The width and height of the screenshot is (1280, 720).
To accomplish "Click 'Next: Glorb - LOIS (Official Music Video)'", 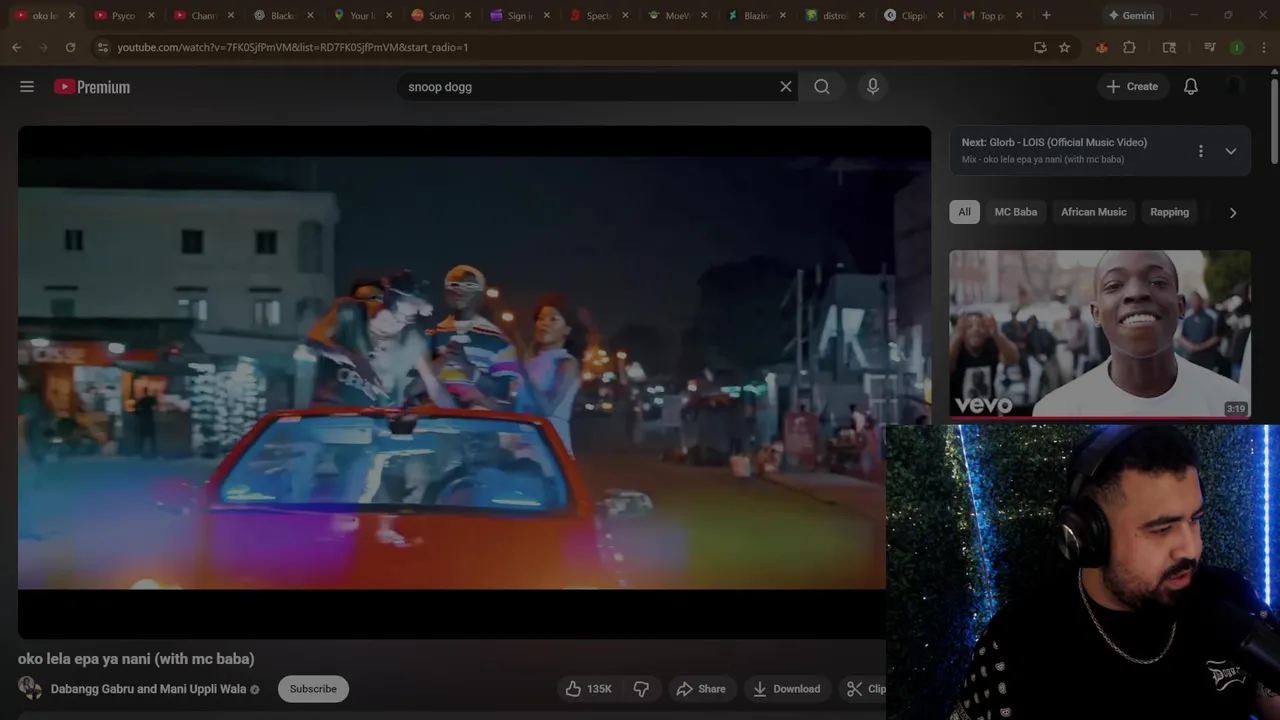I will pyautogui.click(x=1054, y=142).
